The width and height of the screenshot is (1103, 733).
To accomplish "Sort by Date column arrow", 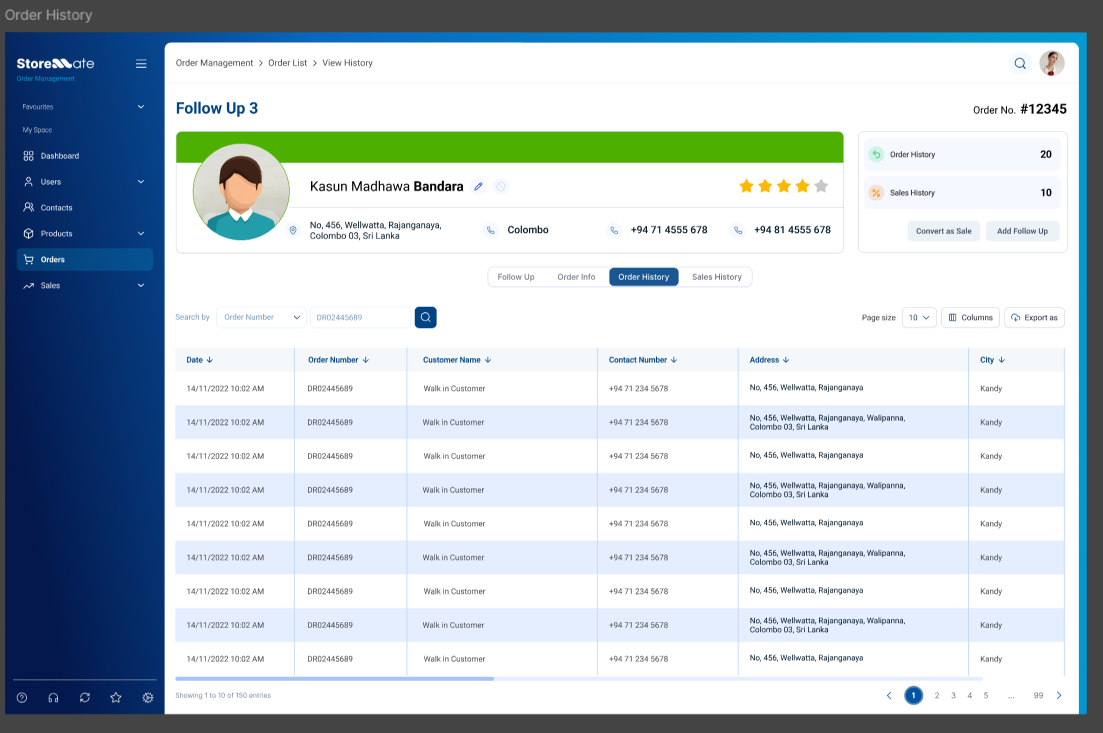I will click(210, 360).
